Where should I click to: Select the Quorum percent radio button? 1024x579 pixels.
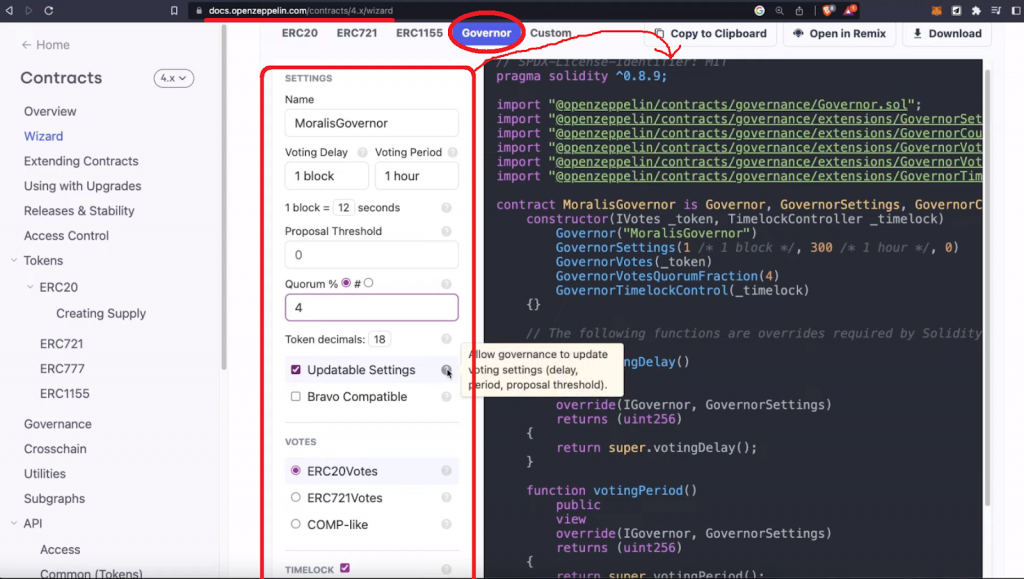pyautogui.click(x=346, y=283)
